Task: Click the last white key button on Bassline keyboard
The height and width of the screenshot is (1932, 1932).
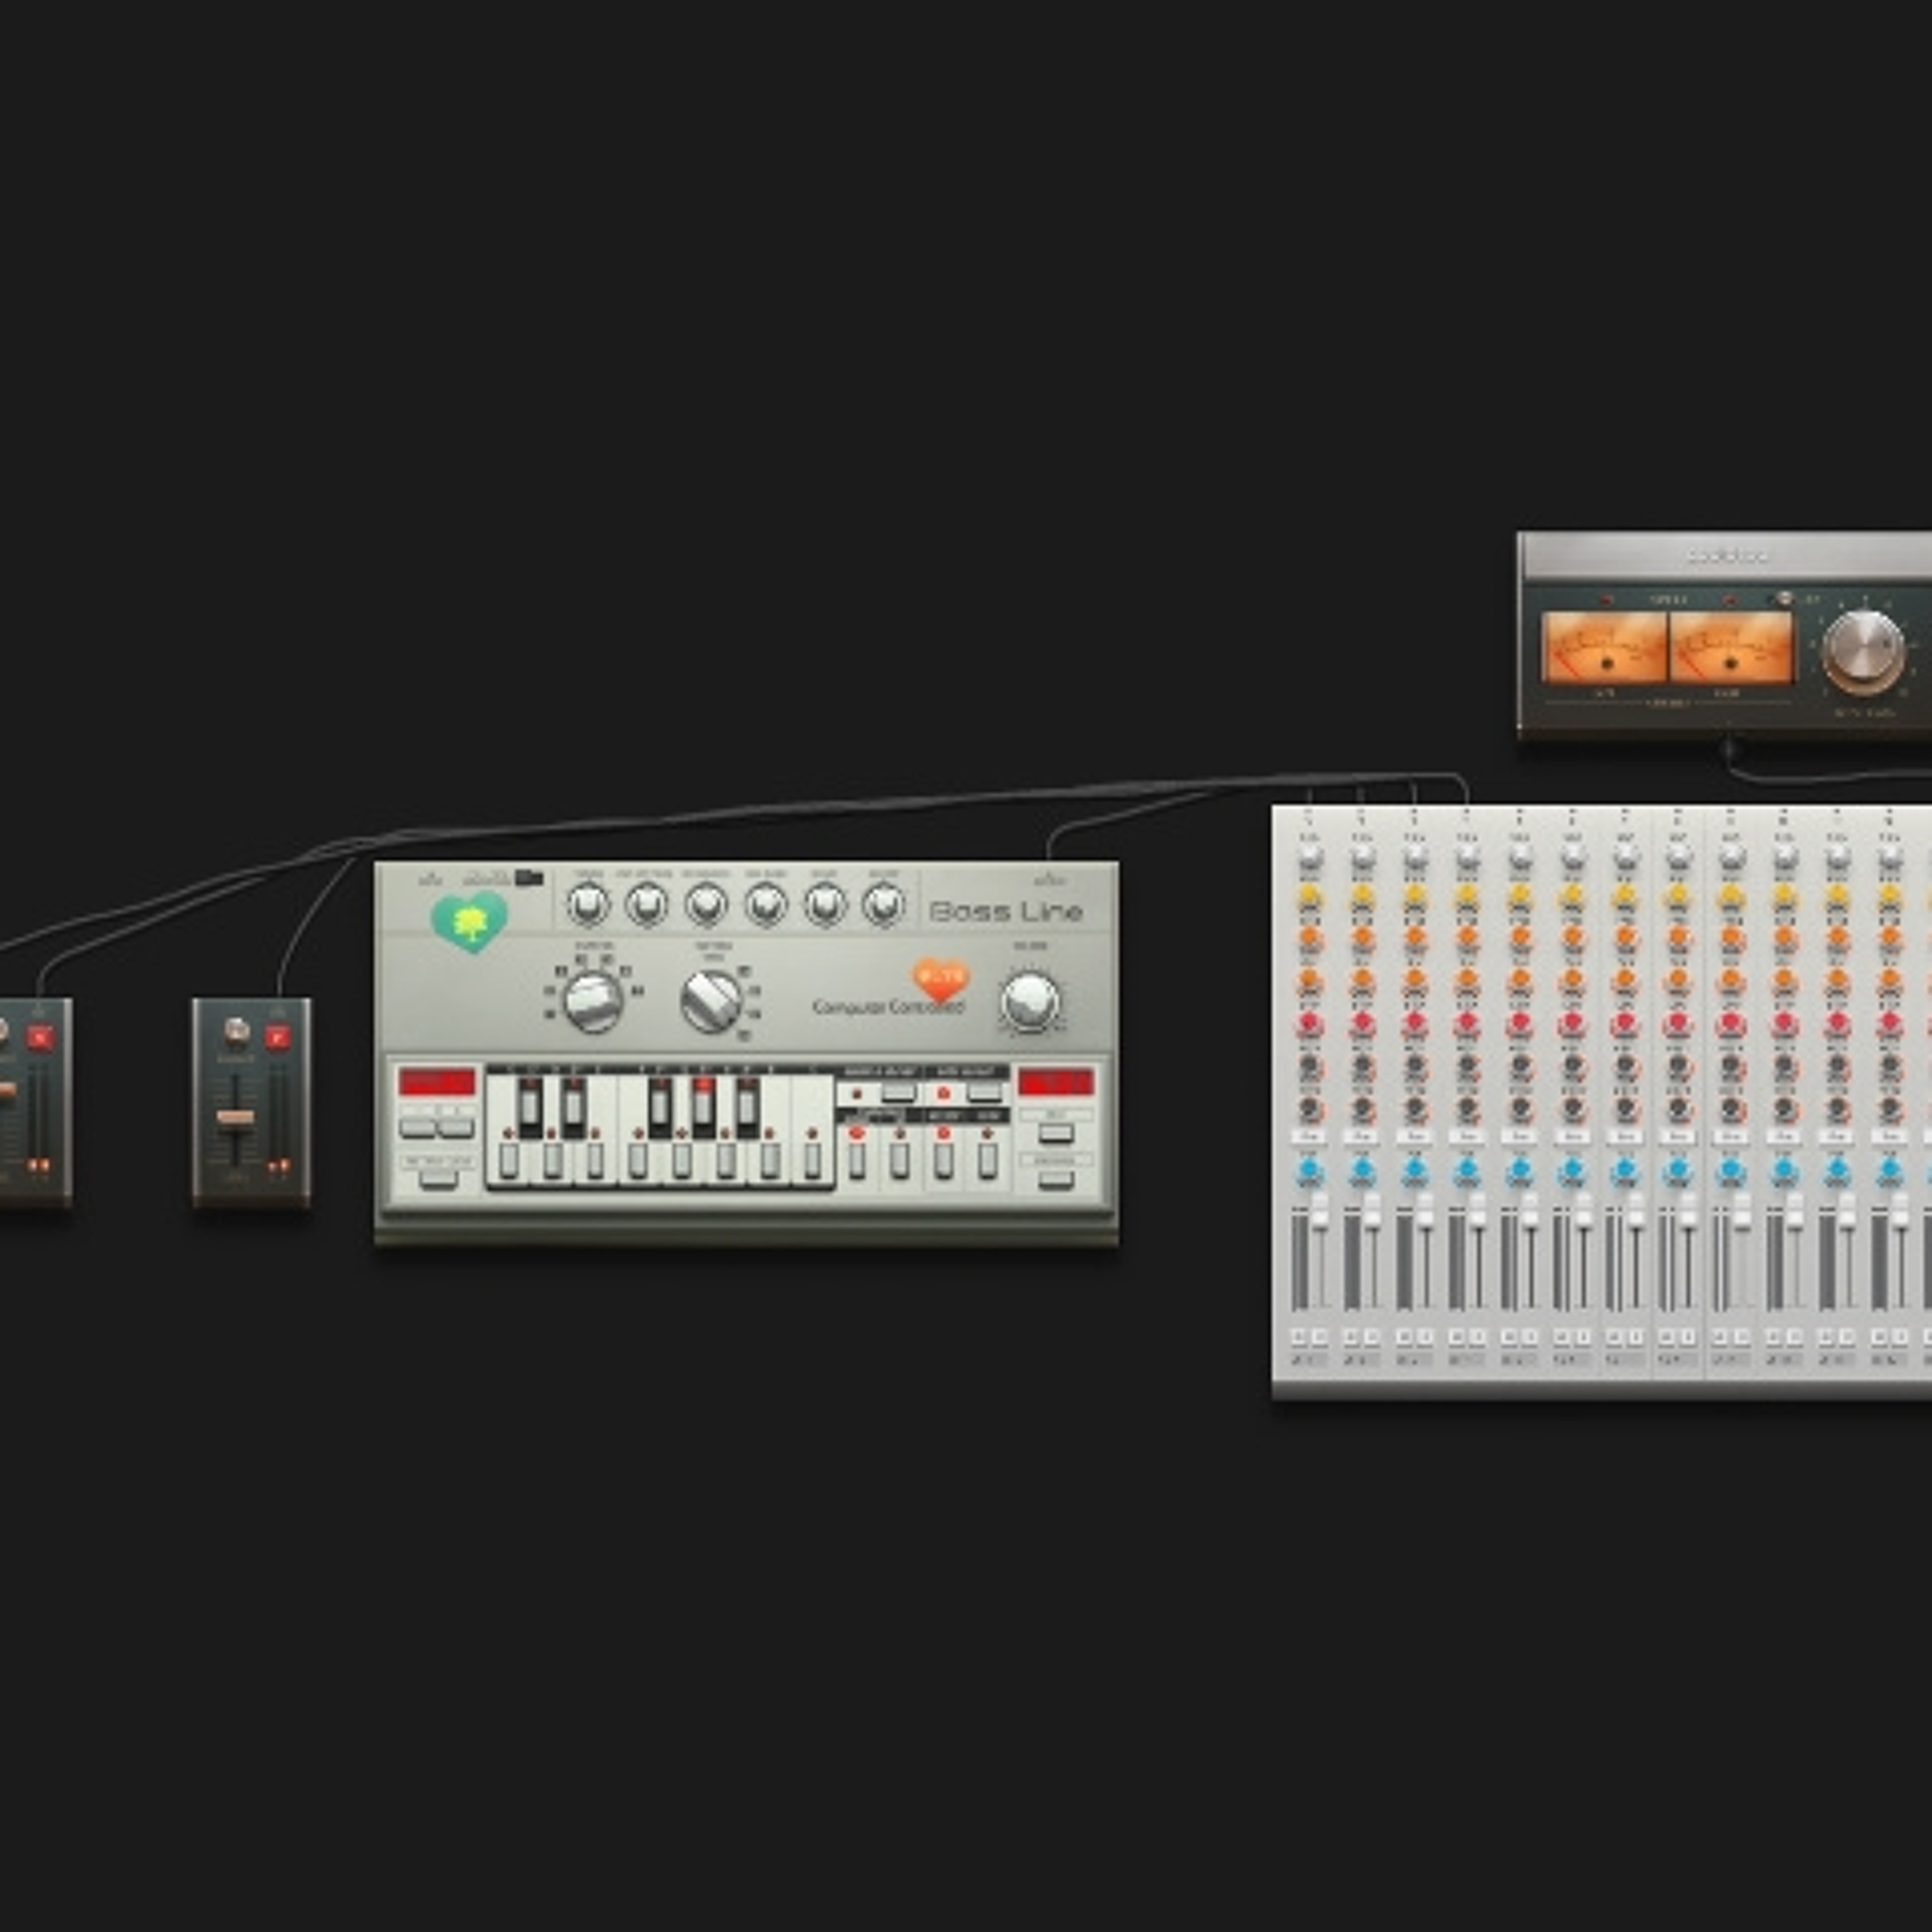Action: point(813,1160)
